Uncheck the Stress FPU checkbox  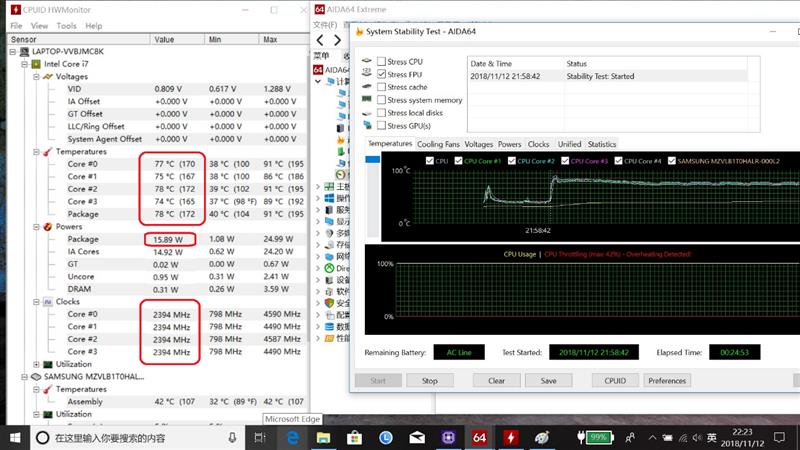point(381,74)
